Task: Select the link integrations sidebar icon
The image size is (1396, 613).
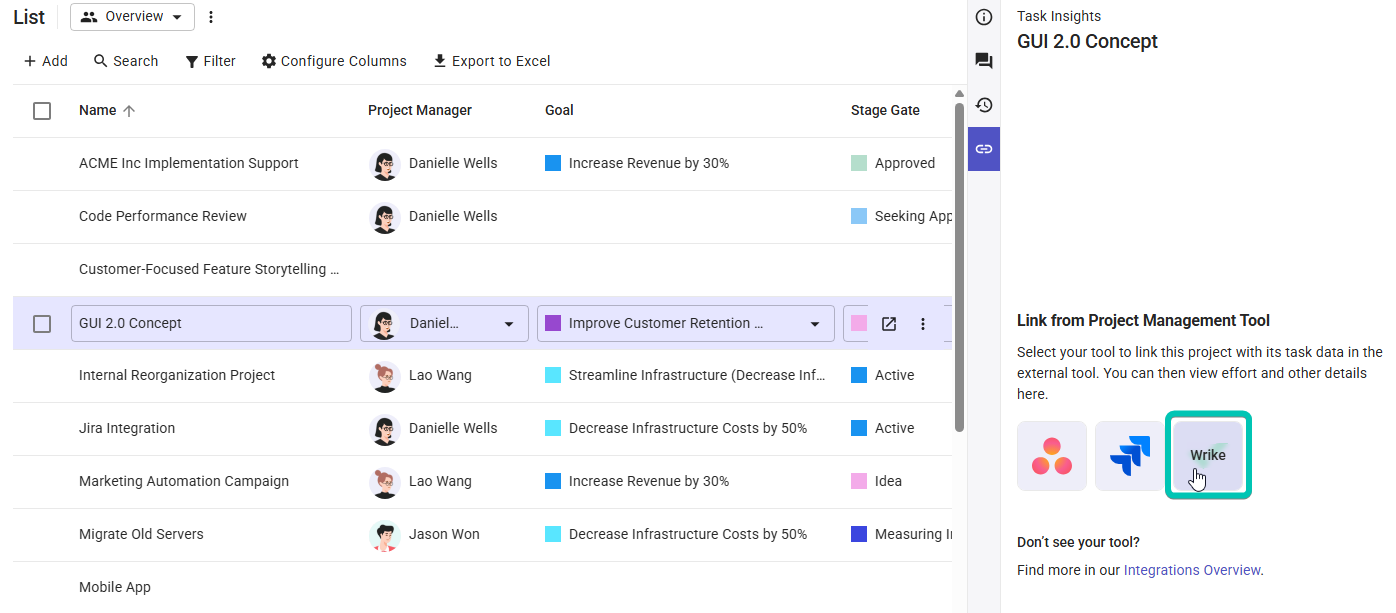Action: tap(984, 149)
